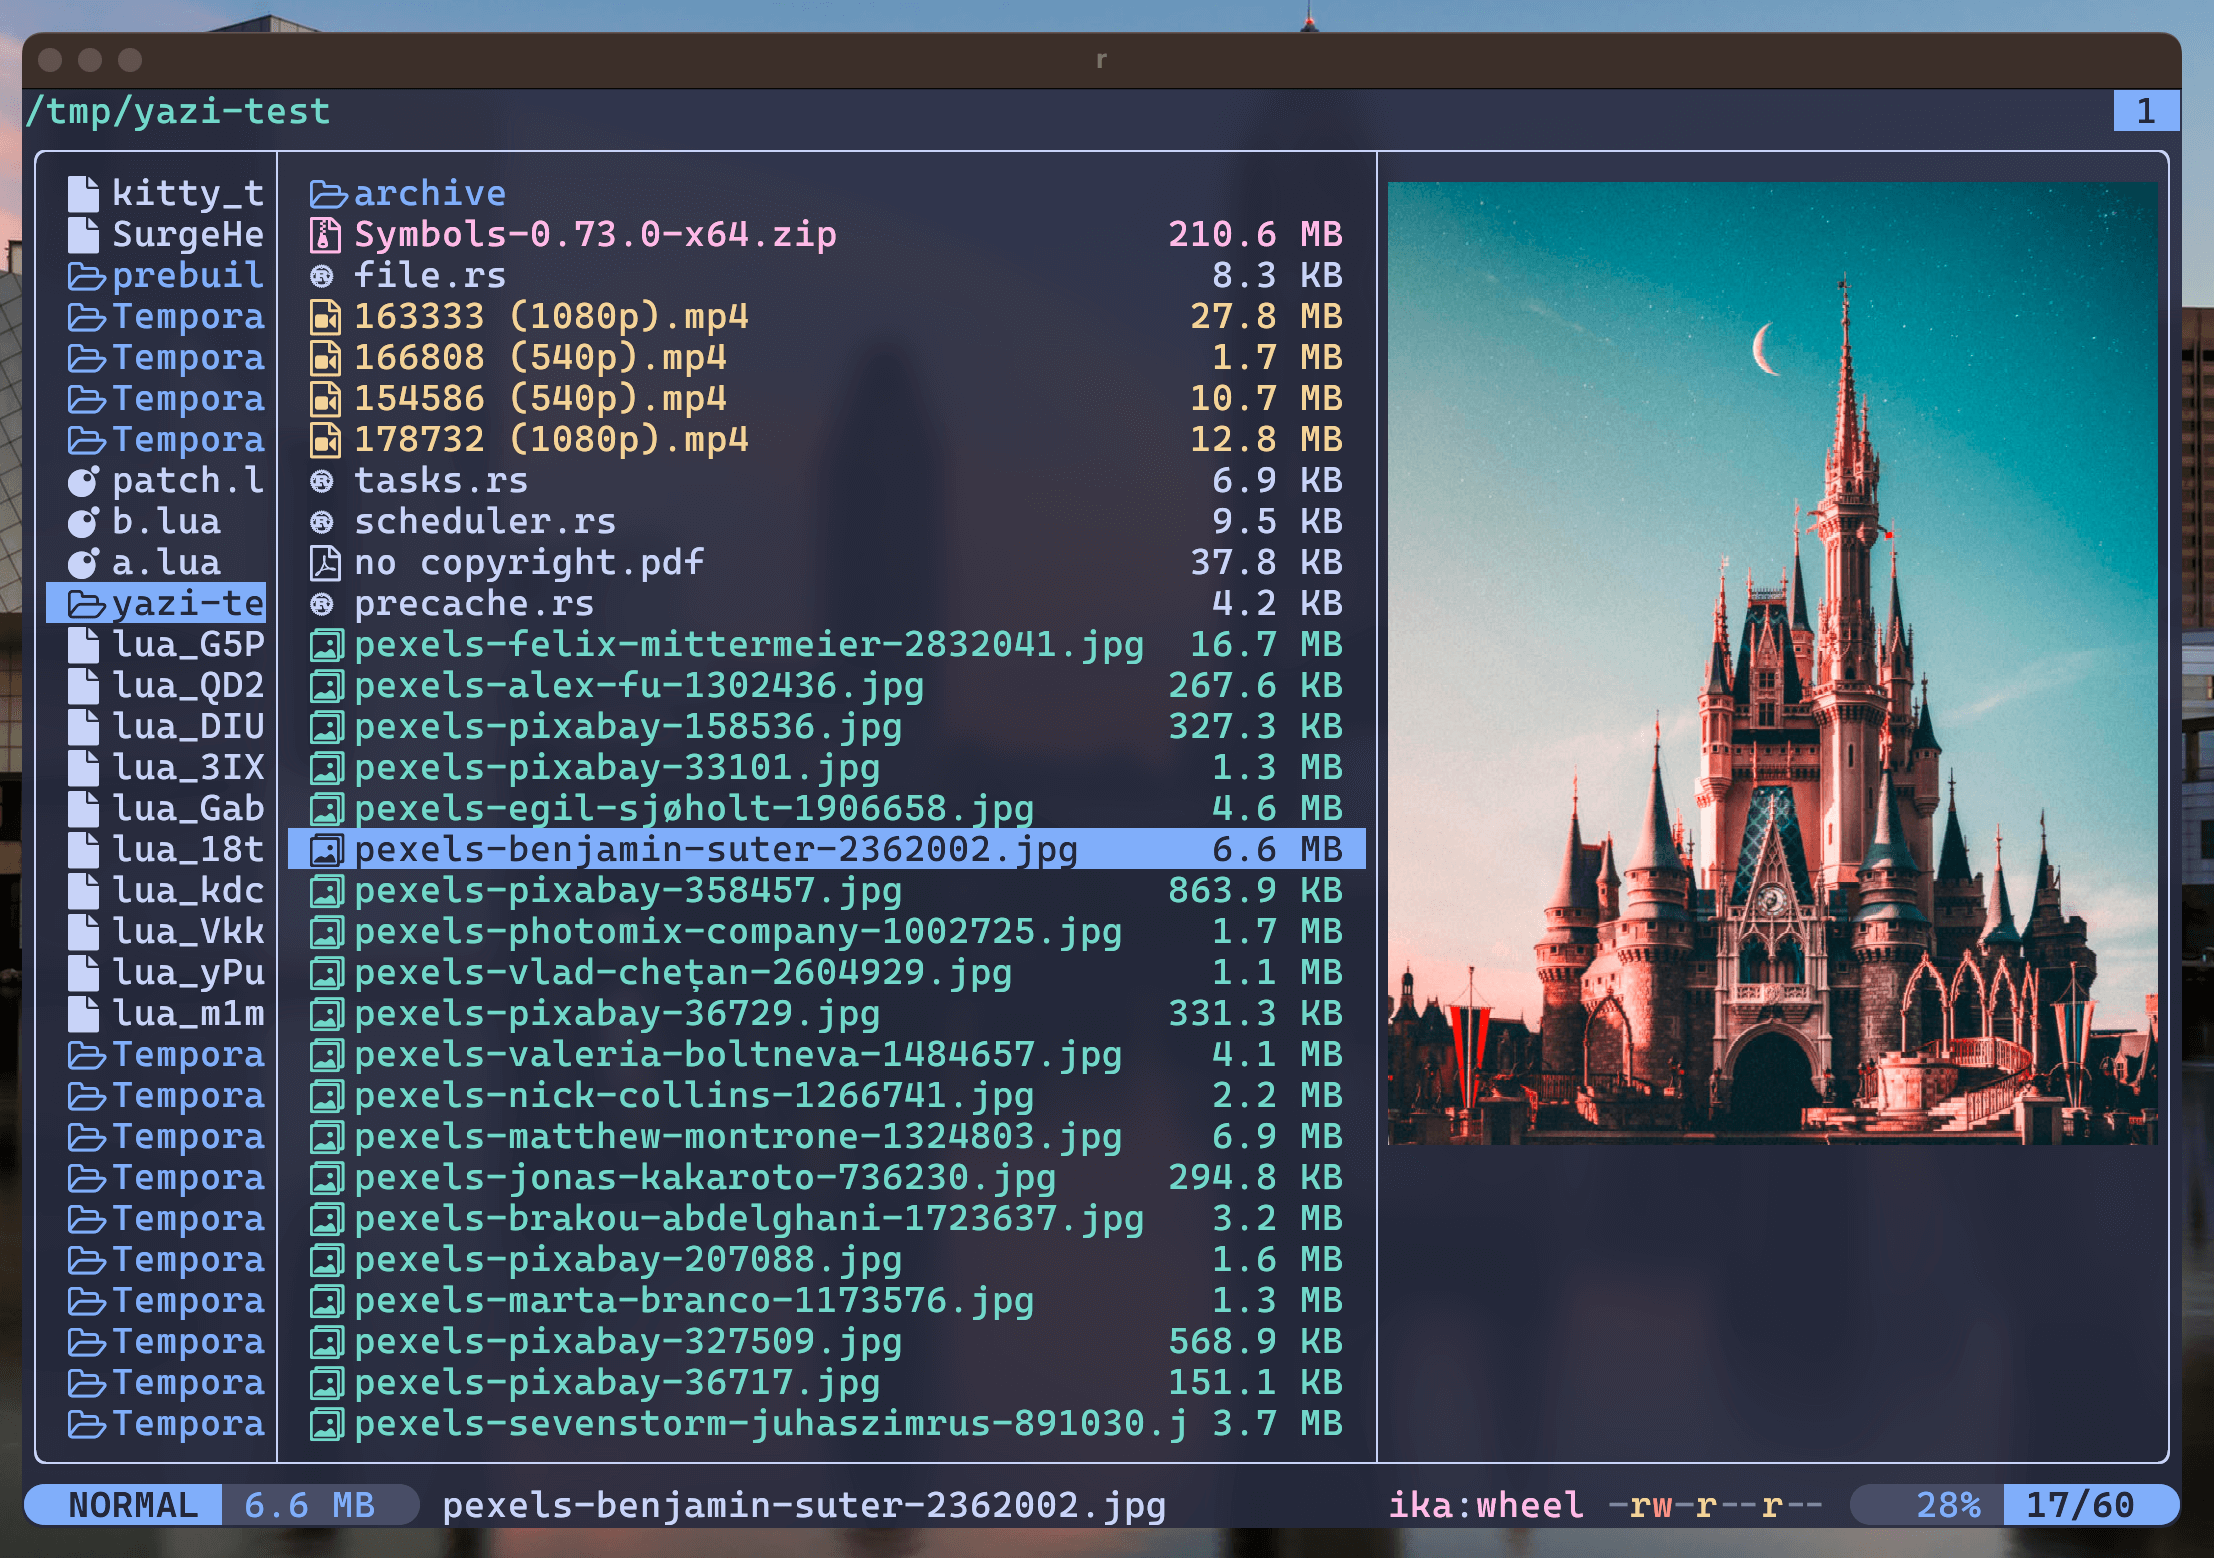Image resolution: width=2214 pixels, height=1558 pixels.
Task: Click the NORMAL mode indicator
Action: (132, 1505)
